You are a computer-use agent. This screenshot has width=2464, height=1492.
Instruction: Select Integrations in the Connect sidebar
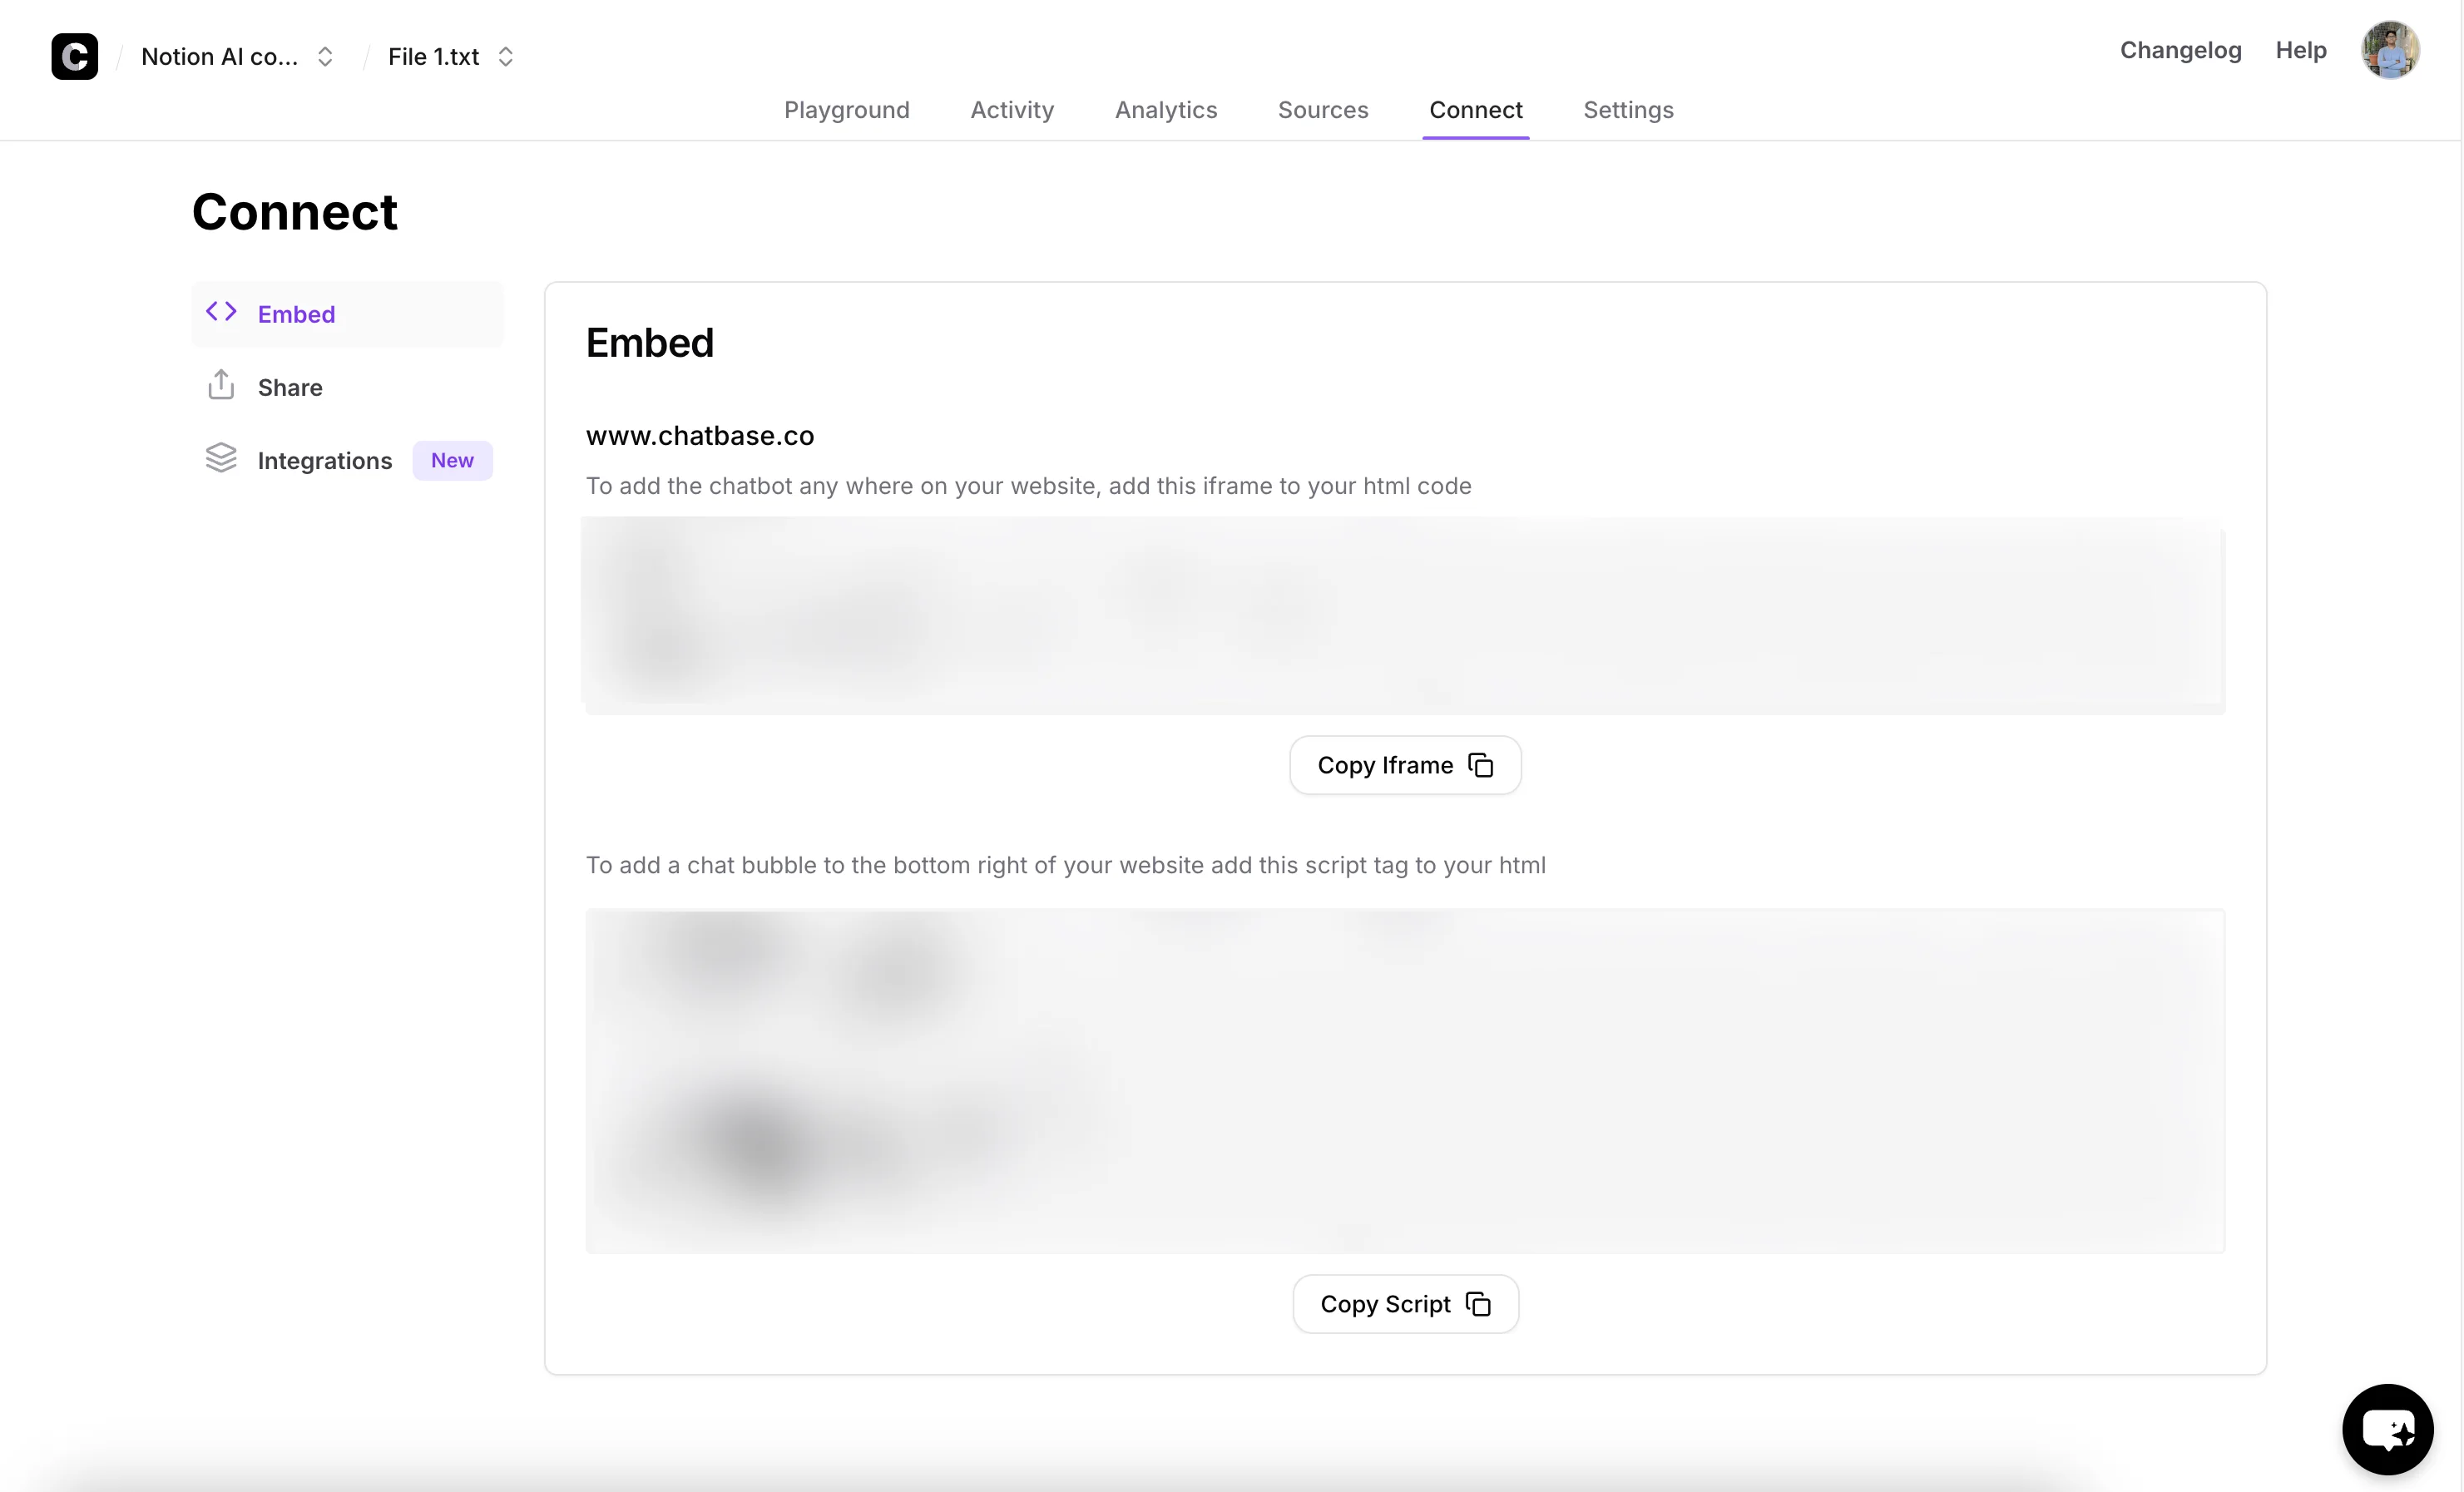pyautogui.click(x=324, y=461)
